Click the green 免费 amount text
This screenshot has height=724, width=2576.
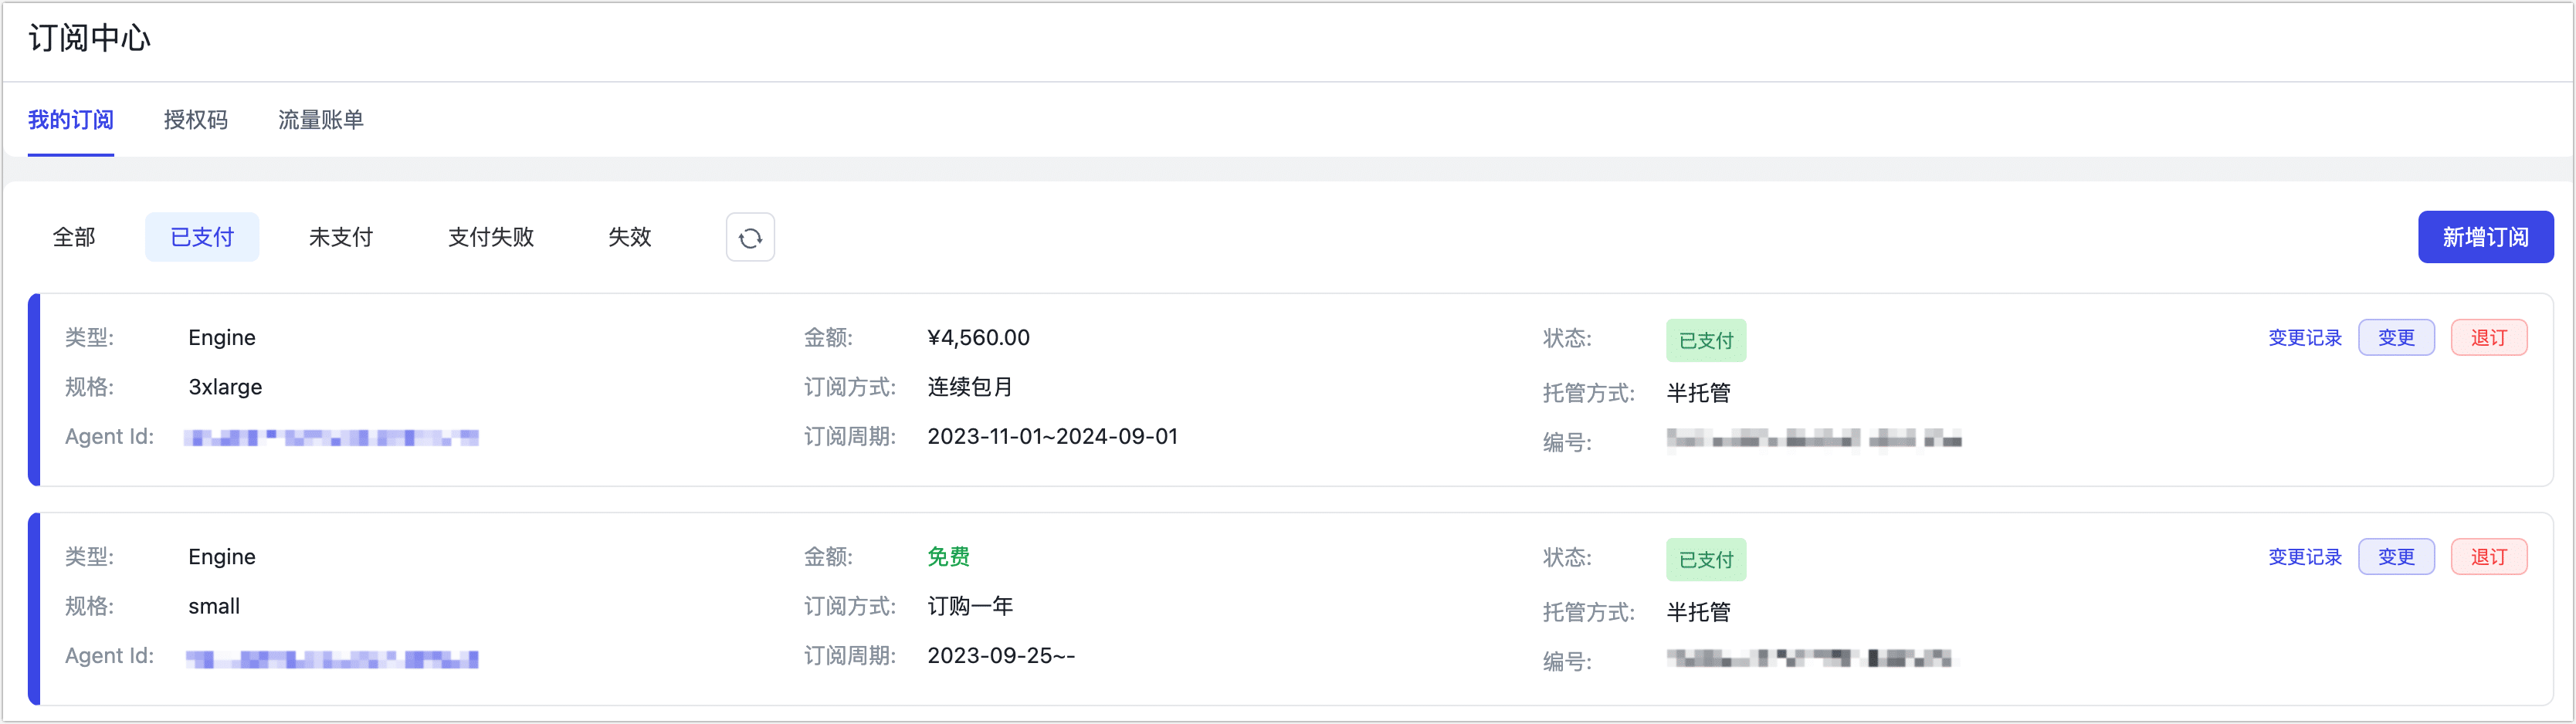click(x=949, y=557)
